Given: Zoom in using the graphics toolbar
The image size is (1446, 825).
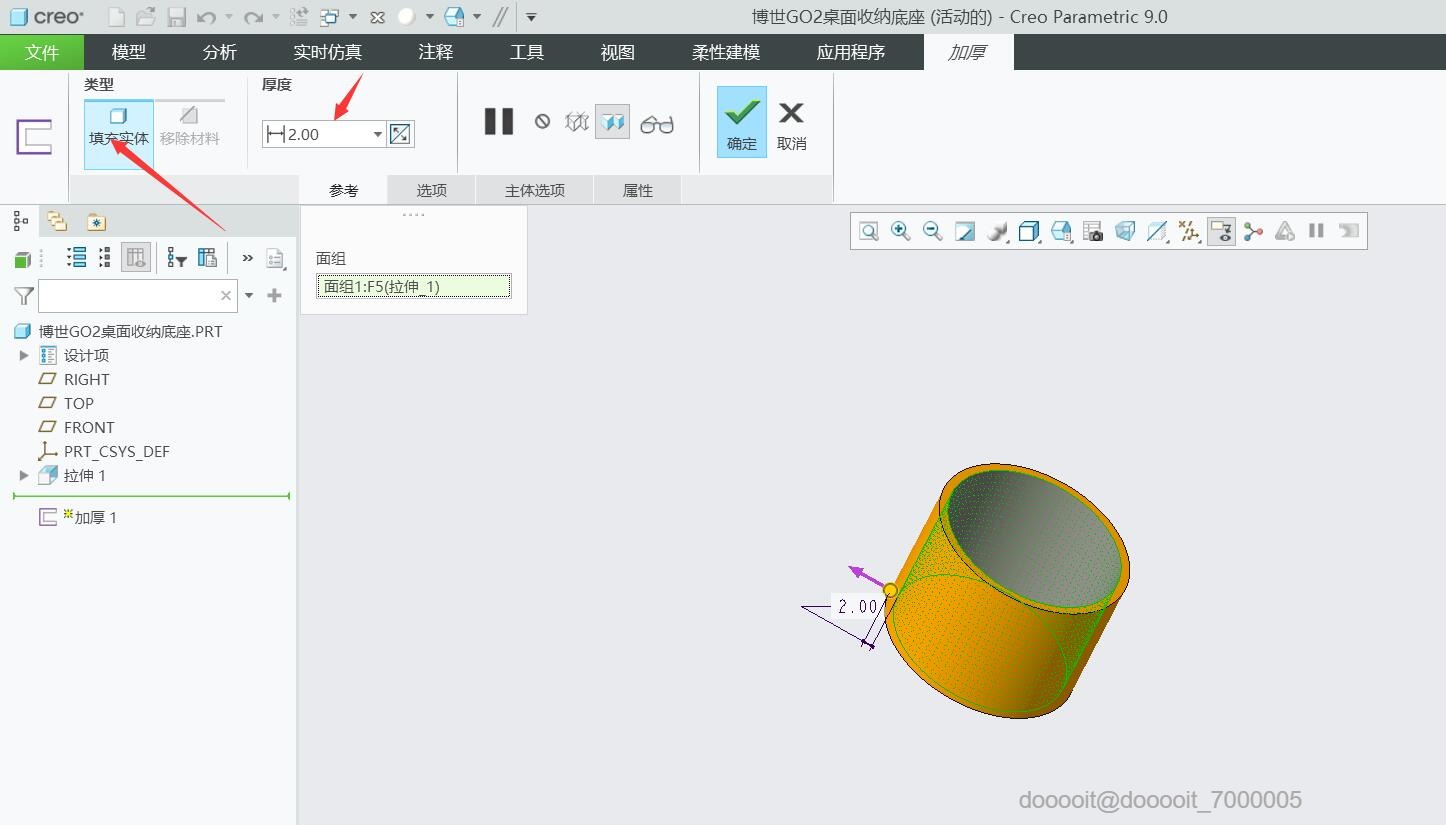Looking at the screenshot, I should point(900,232).
